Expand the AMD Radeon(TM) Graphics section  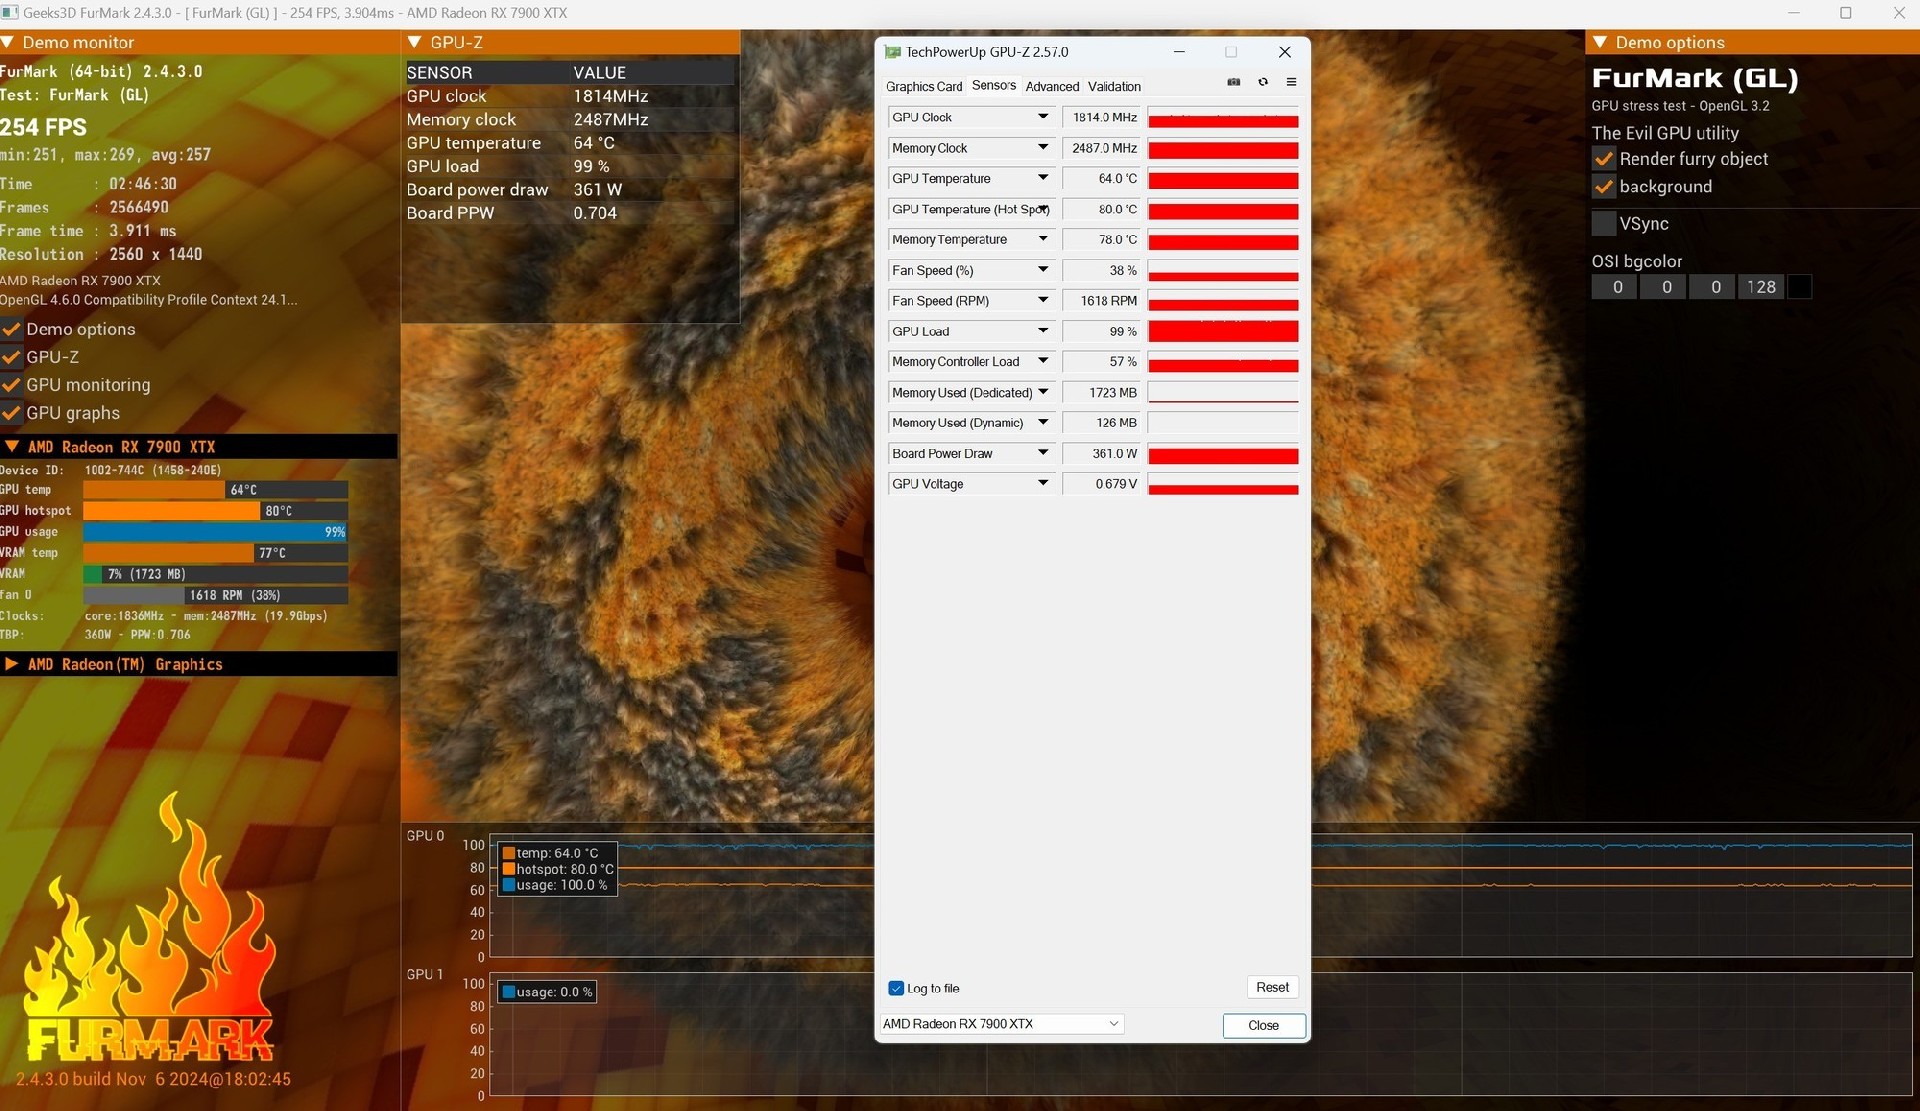12,664
